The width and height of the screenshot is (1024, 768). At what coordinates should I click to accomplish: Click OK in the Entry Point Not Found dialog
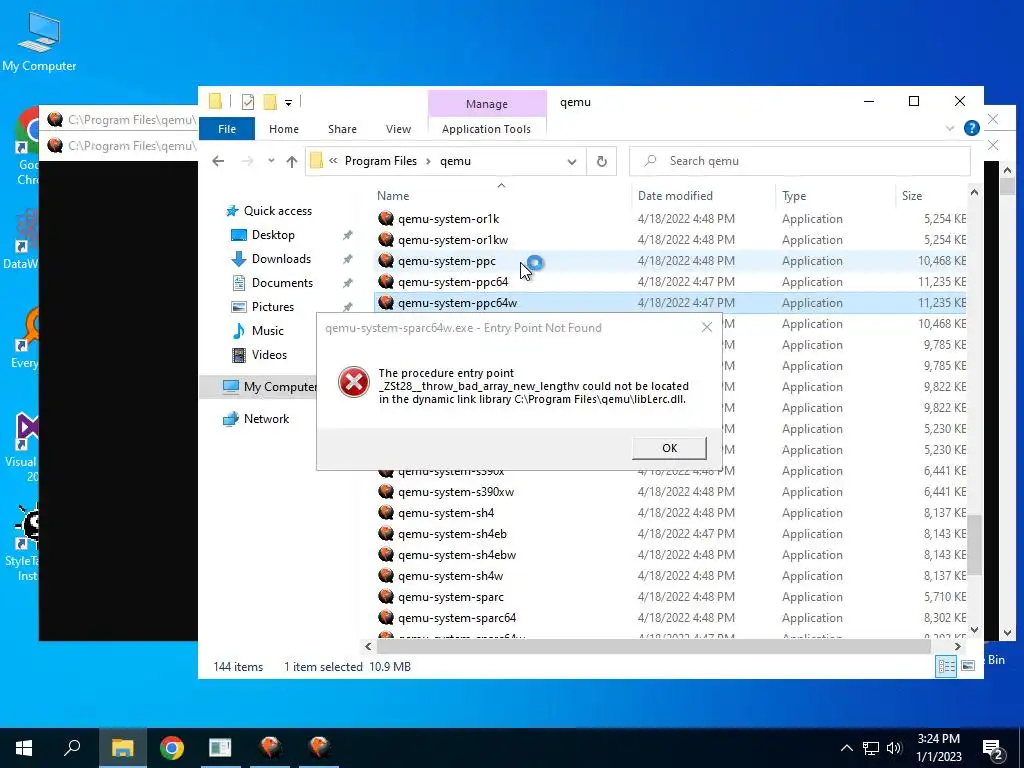click(669, 448)
